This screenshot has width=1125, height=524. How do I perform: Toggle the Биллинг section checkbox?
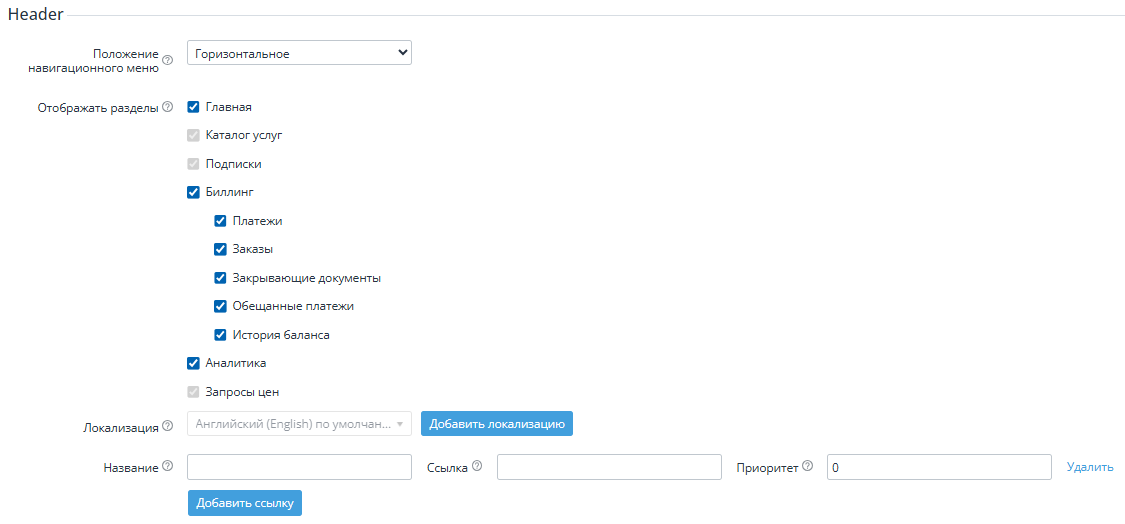(x=193, y=192)
